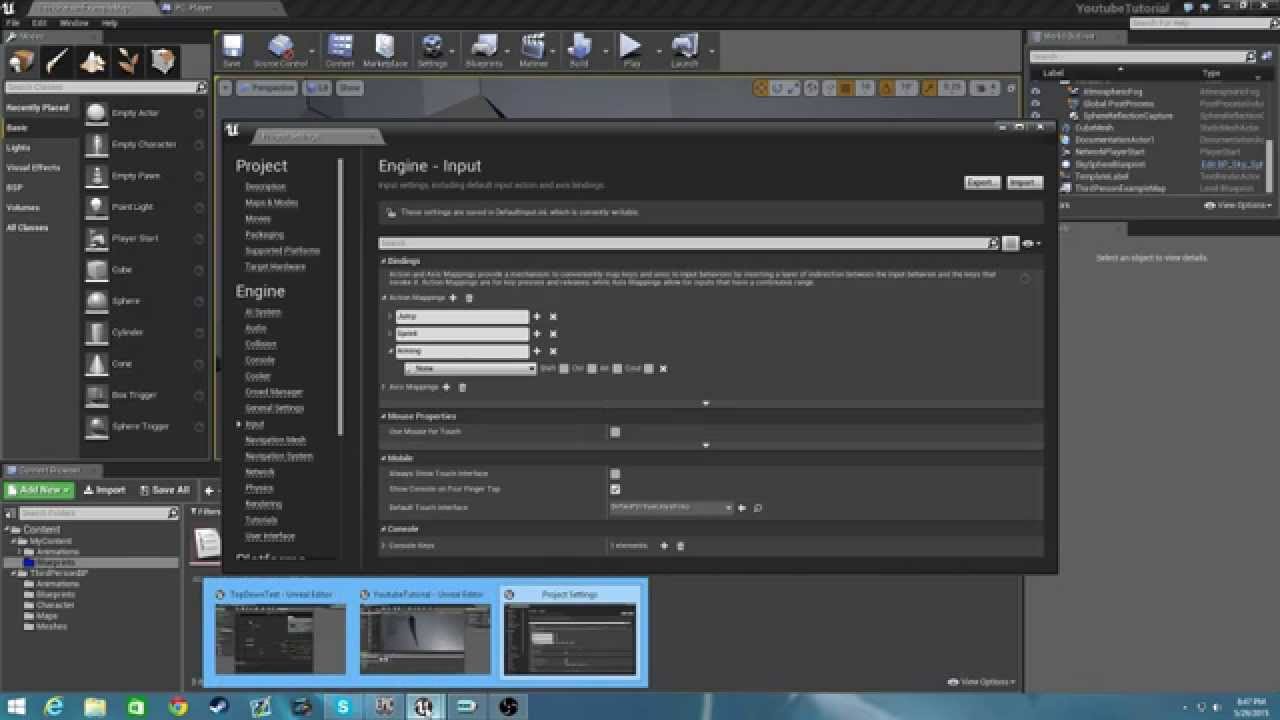The height and width of the screenshot is (720, 1280).
Task: Add a key to the Sprint mapping
Action: coord(537,334)
